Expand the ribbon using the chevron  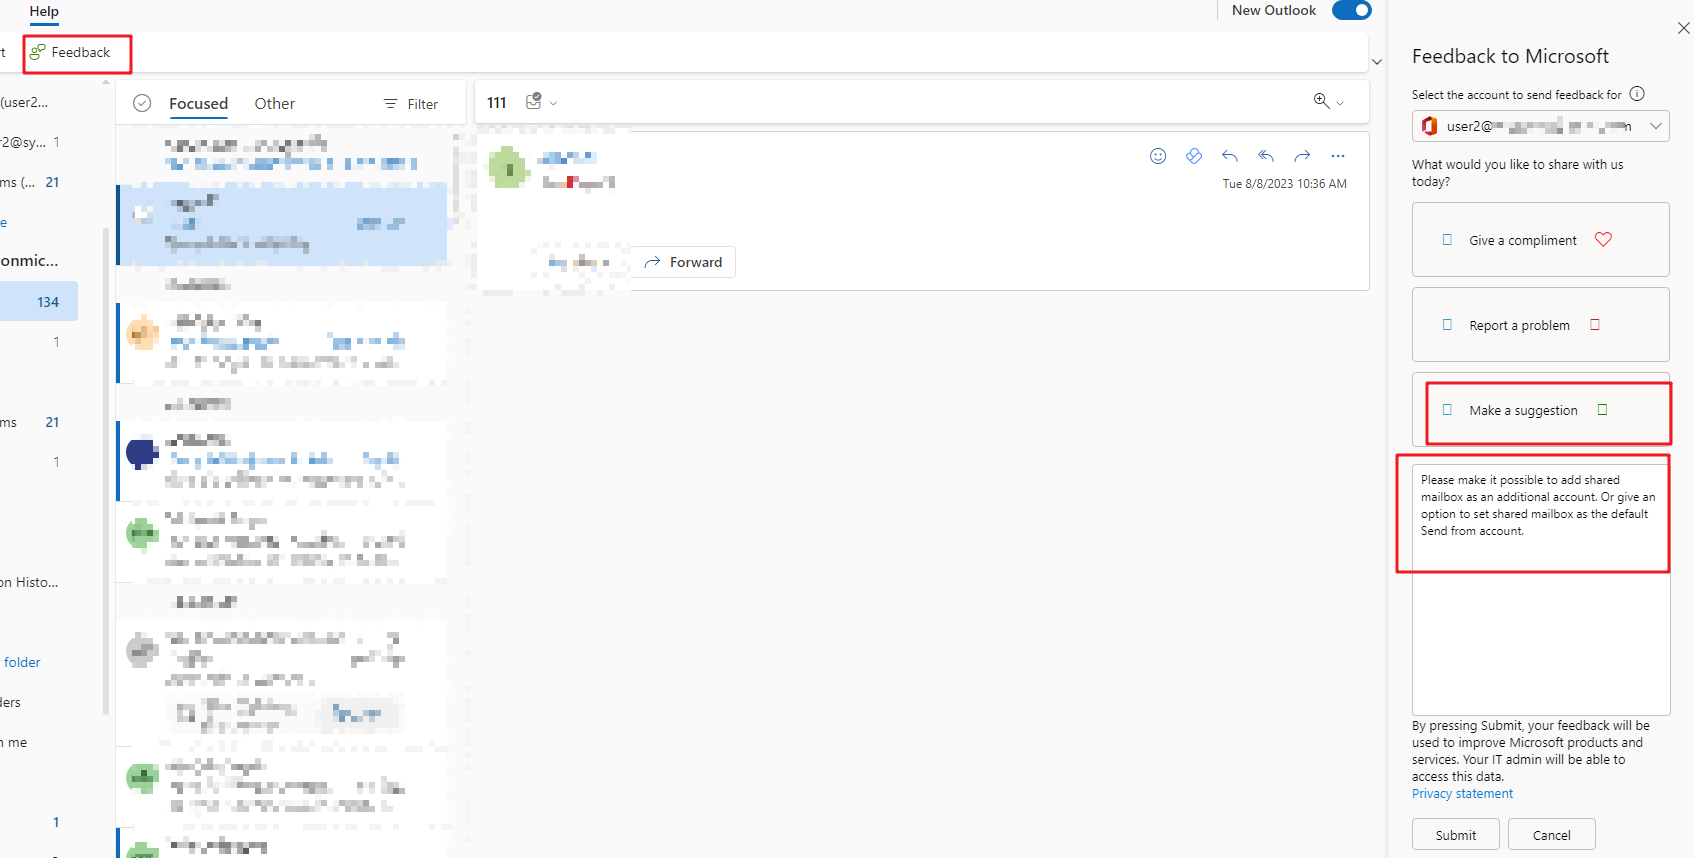(1377, 62)
